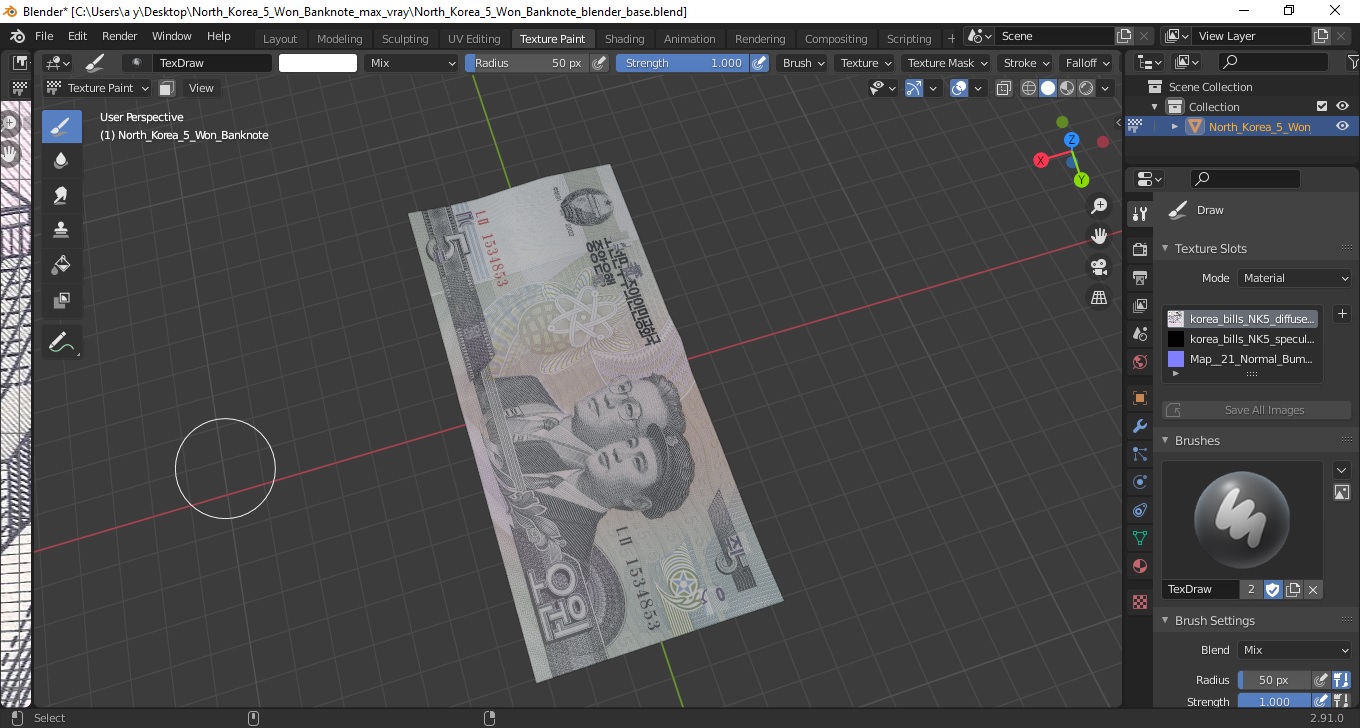This screenshot has height=728, width=1360.
Task: Select the Annotate tool
Action: click(x=61, y=342)
